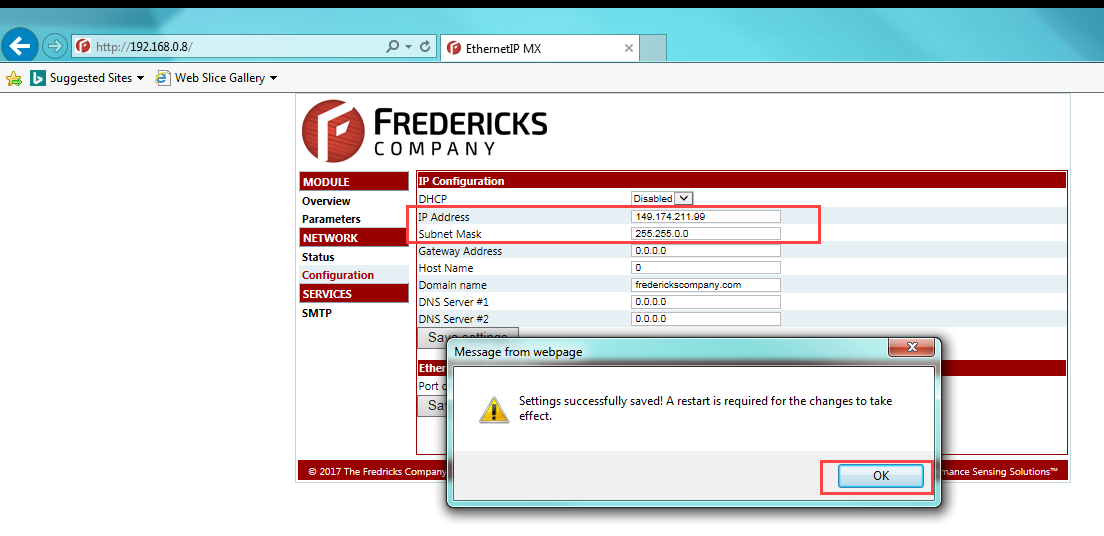Click the site favicon in the address bar

tap(83, 46)
